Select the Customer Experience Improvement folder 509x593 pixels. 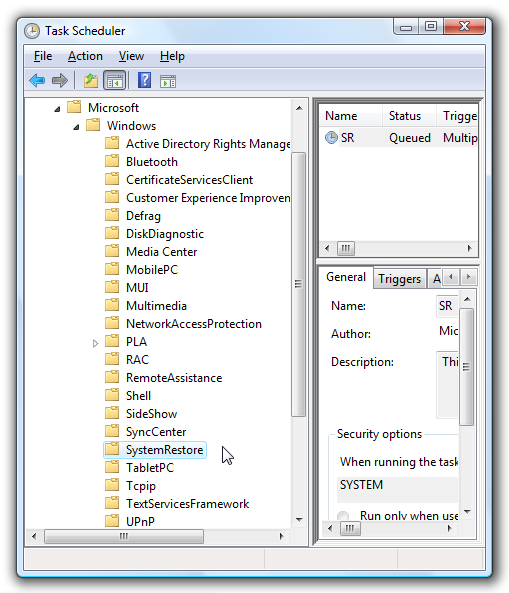point(208,198)
